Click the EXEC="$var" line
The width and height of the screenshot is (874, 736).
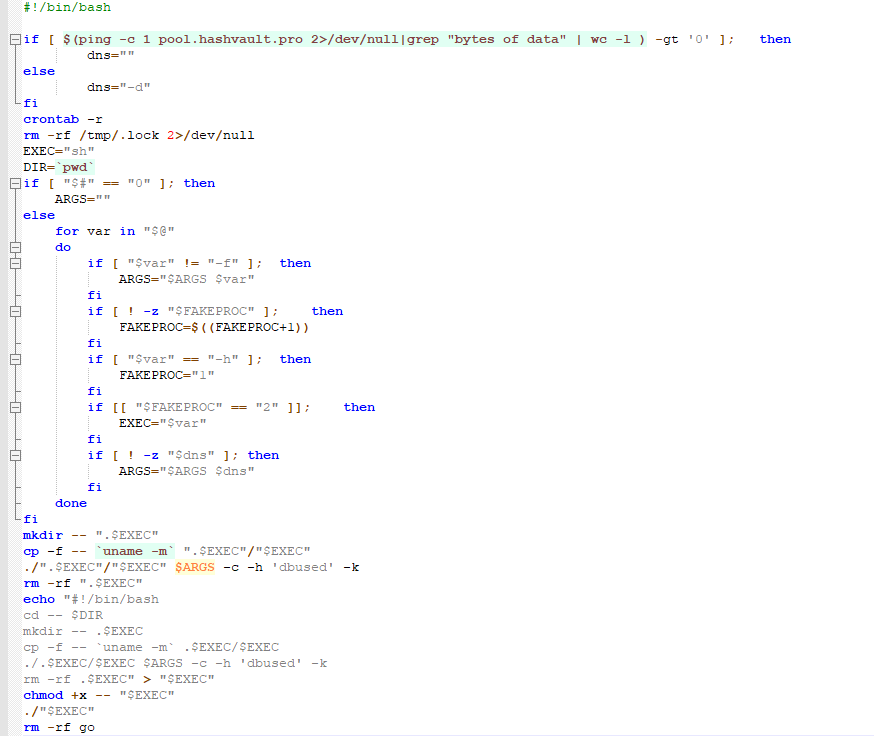(x=163, y=423)
